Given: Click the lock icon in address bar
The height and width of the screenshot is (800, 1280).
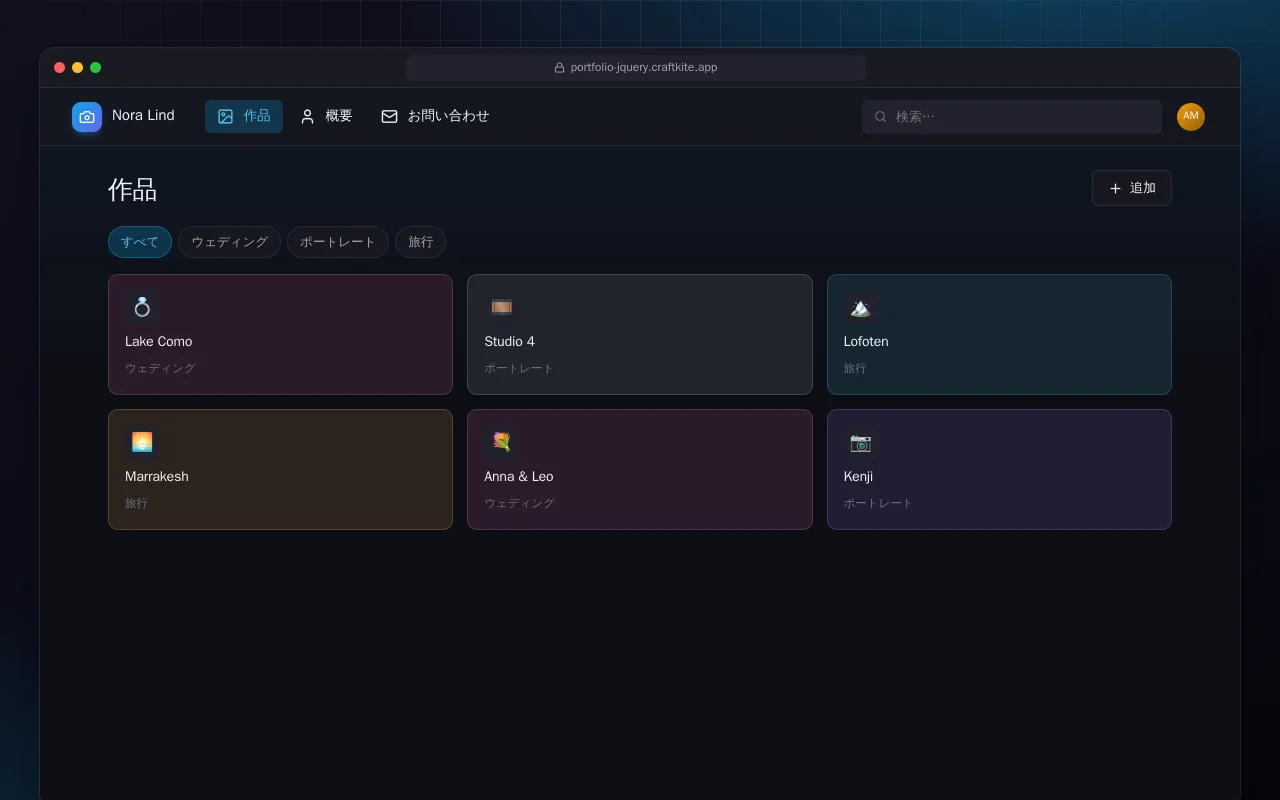Looking at the screenshot, I should pyautogui.click(x=560, y=68).
